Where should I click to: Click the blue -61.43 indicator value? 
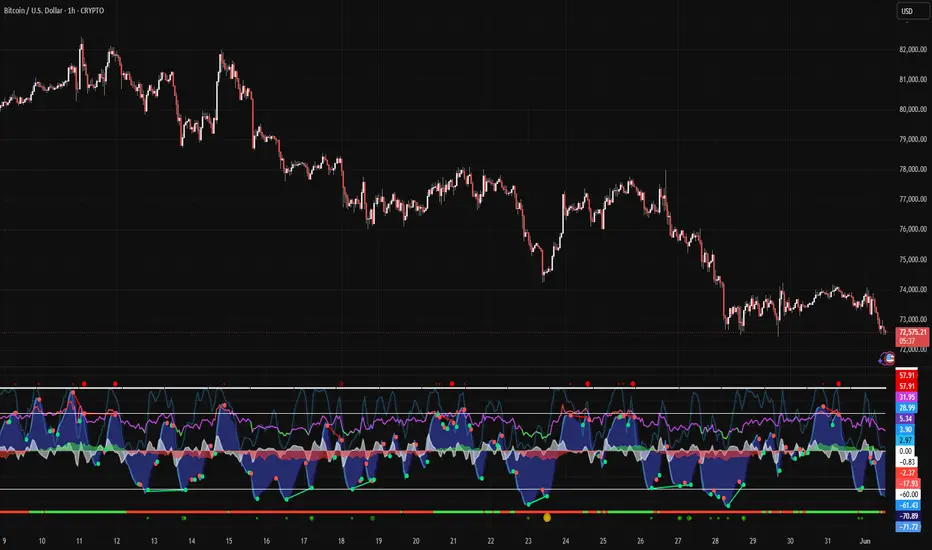click(908, 505)
